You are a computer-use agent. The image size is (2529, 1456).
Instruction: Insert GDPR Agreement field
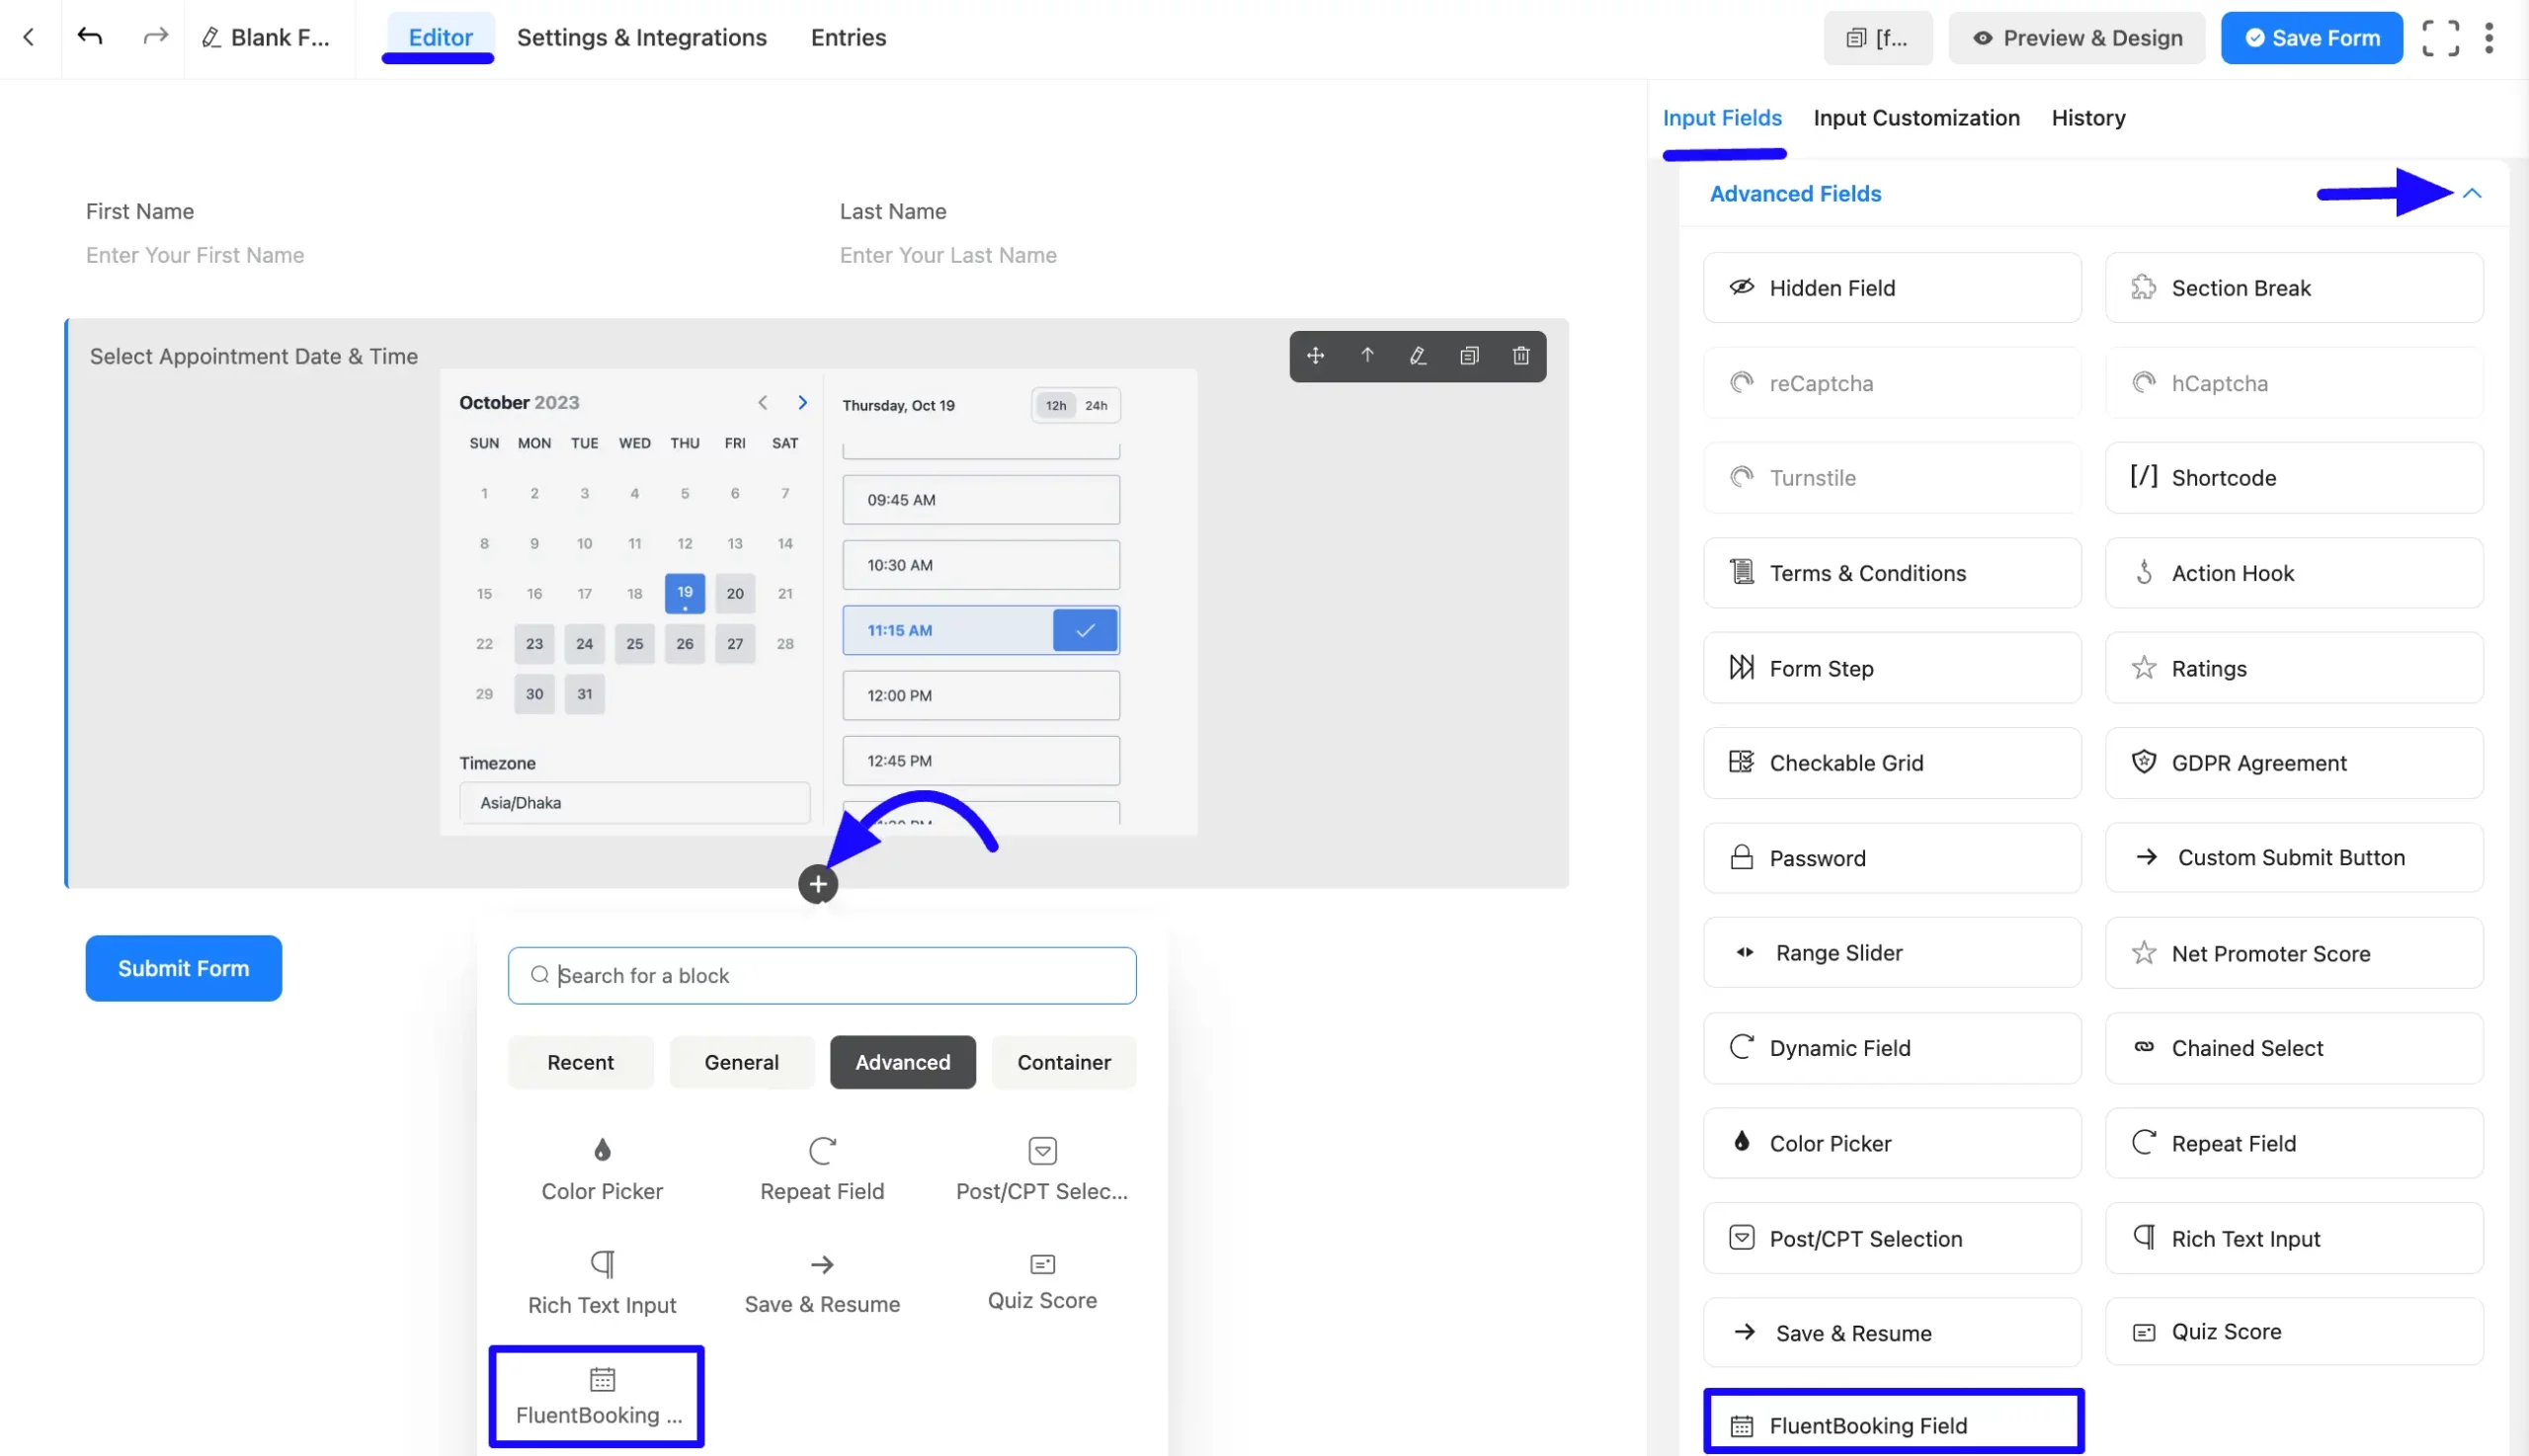[x=2294, y=763]
